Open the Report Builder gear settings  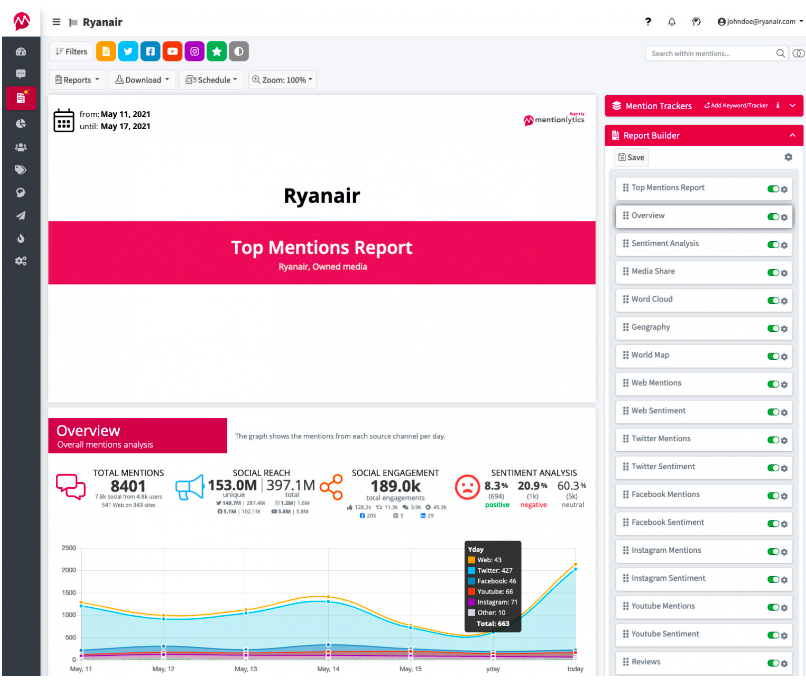tap(788, 157)
